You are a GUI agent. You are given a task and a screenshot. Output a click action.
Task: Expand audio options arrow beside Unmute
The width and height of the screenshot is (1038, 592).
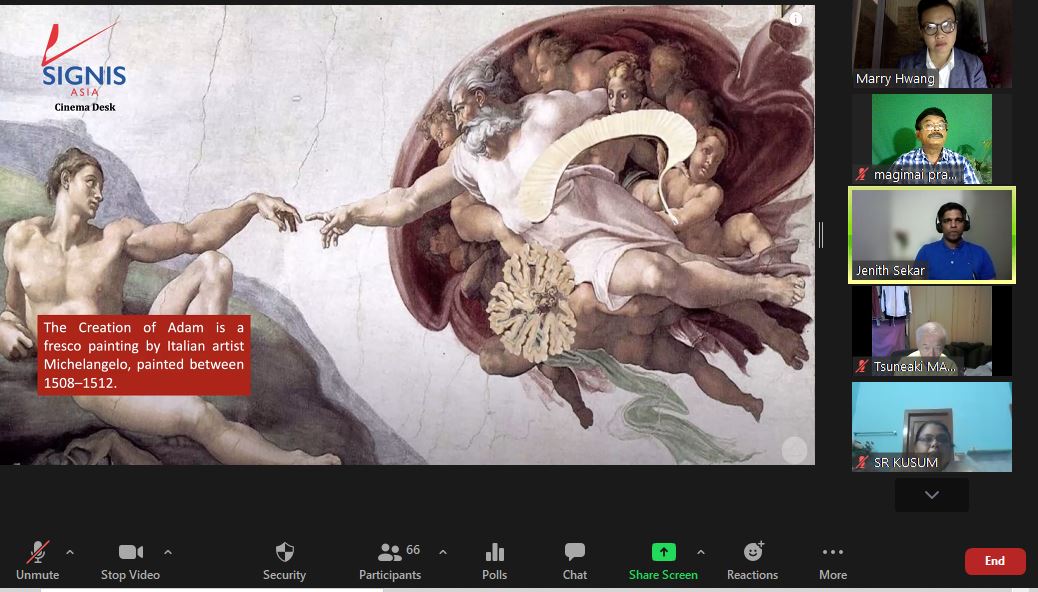69,552
